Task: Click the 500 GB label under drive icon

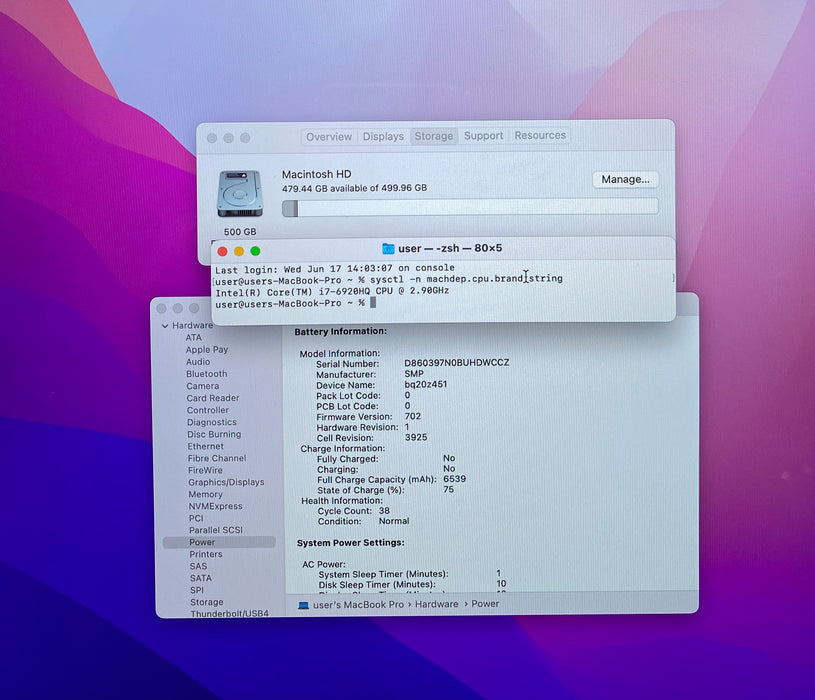Action: click(x=240, y=232)
